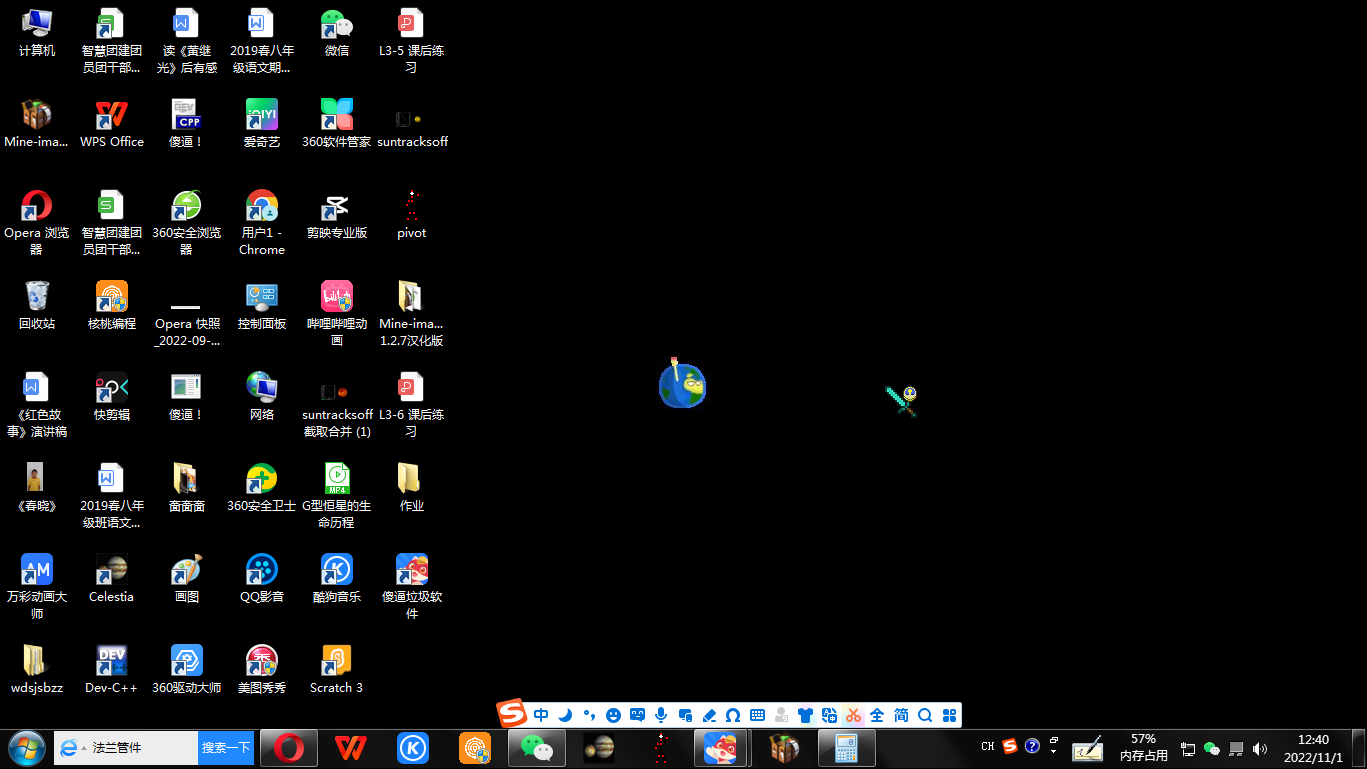
Task: Launch 剪映专业版 from the desktop
Action: [x=337, y=214]
